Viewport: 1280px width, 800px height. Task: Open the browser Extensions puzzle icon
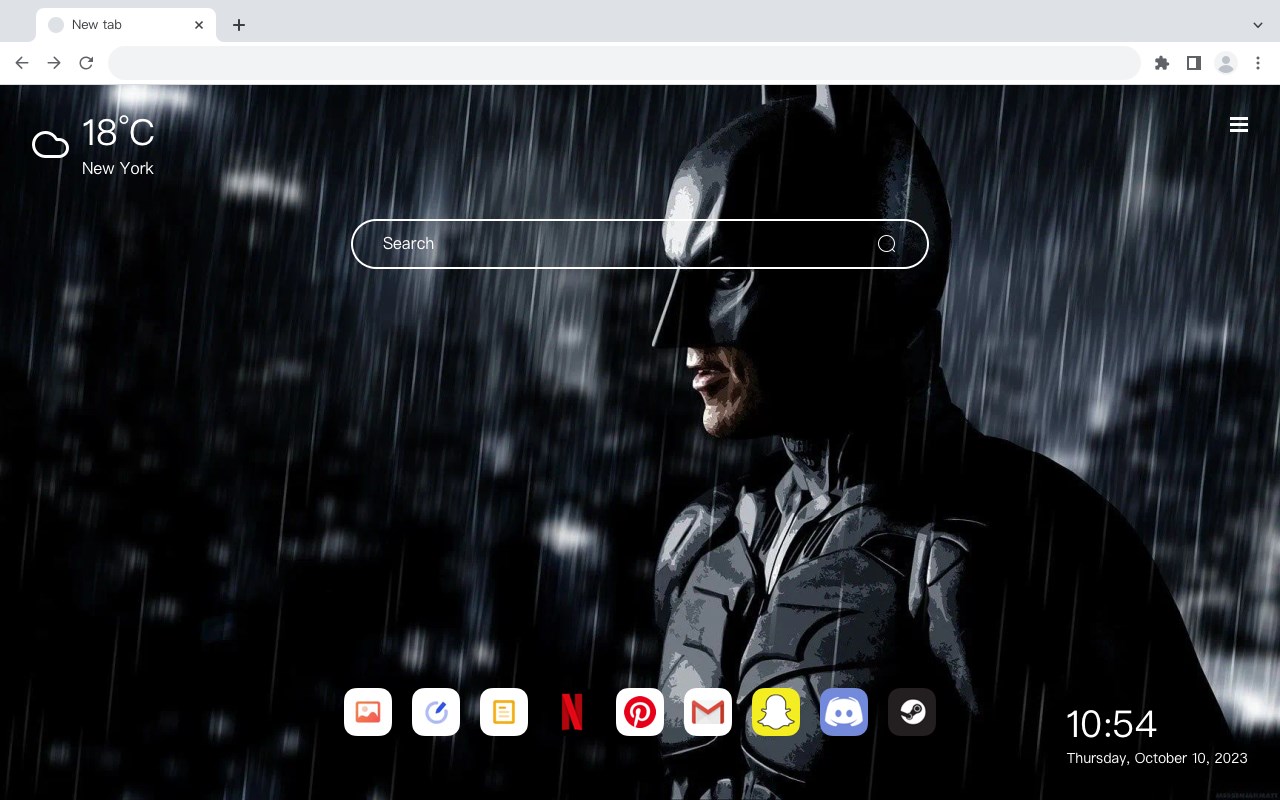pos(1161,63)
